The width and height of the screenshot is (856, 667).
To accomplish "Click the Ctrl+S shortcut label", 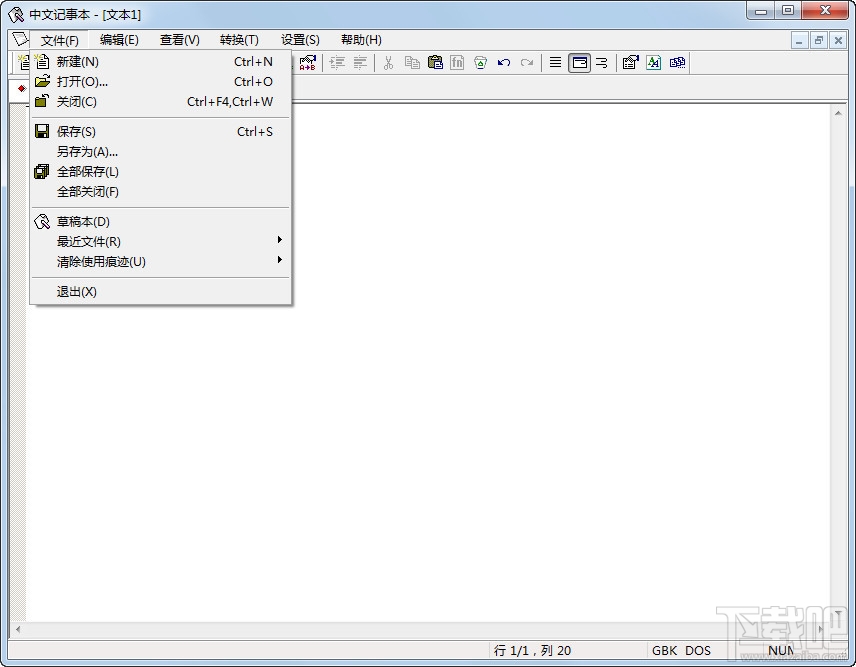I will coord(254,132).
